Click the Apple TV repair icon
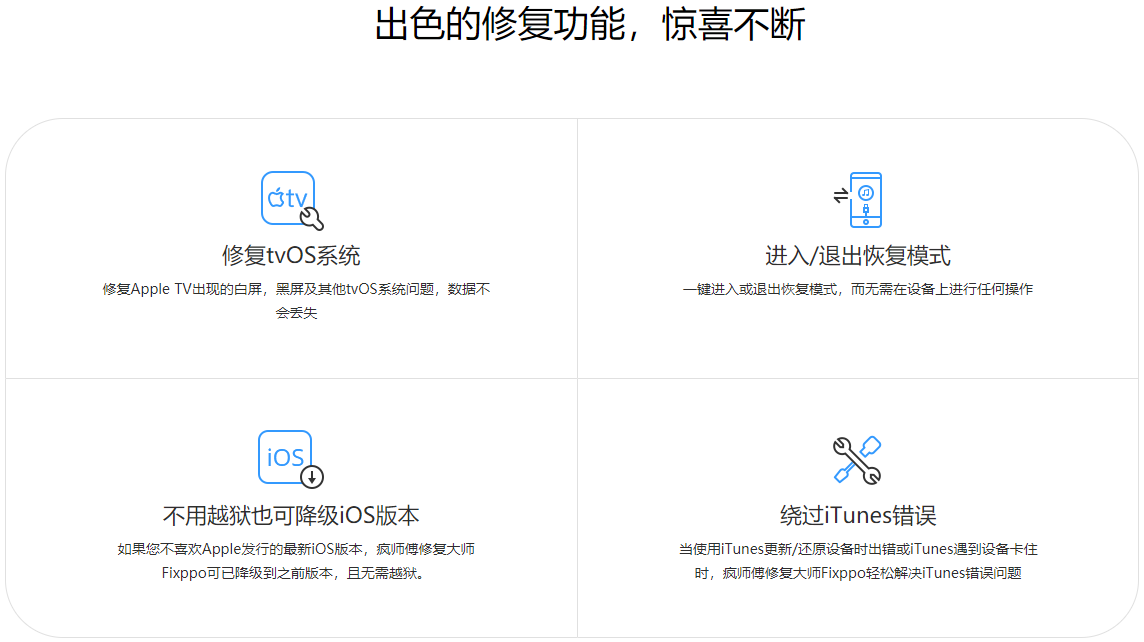 point(287,200)
